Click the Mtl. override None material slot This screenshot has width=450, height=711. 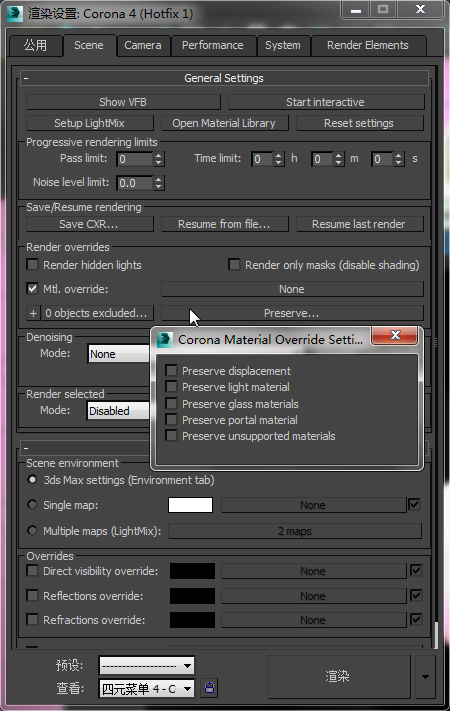(x=292, y=289)
